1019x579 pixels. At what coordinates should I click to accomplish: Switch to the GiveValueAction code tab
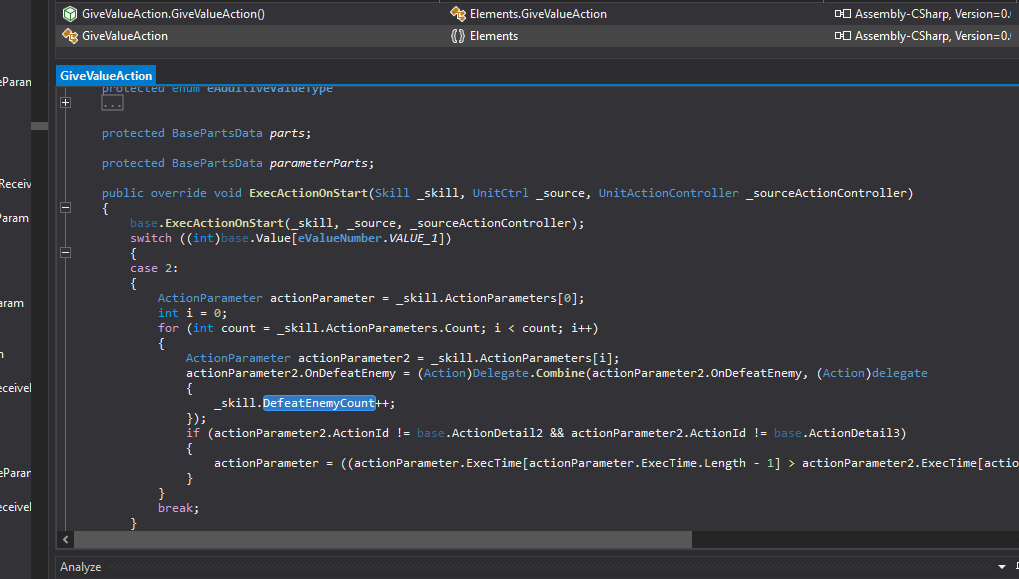(106, 75)
